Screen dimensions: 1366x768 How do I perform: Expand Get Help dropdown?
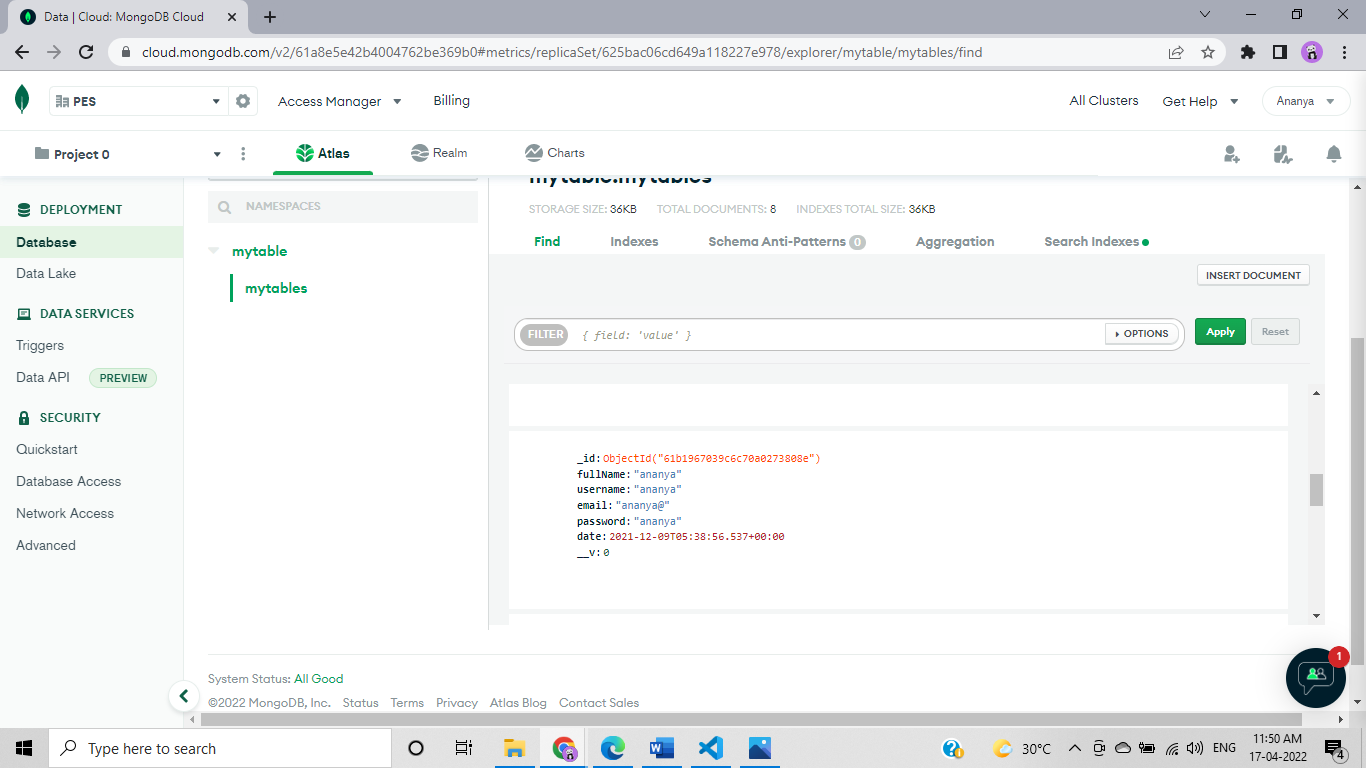click(x=1200, y=101)
